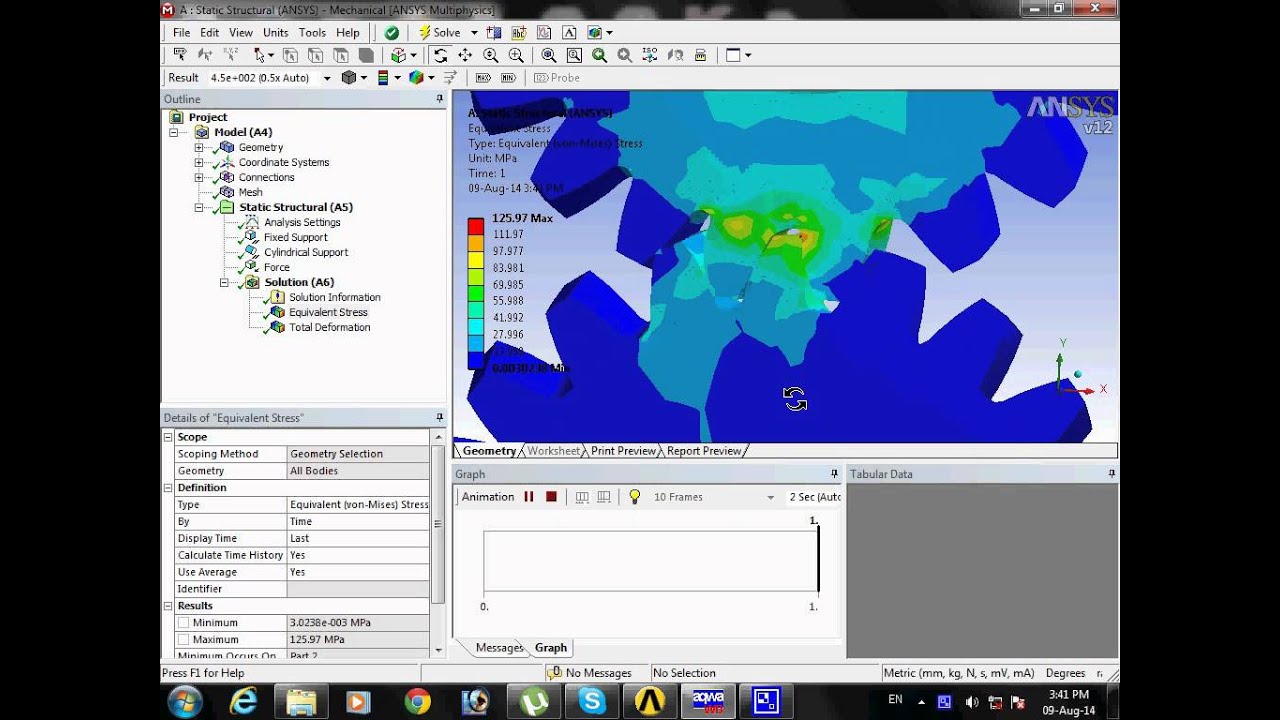Image resolution: width=1280 pixels, height=720 pixels.
Task: Pin the Outline panel
Action: pos(439,99)
